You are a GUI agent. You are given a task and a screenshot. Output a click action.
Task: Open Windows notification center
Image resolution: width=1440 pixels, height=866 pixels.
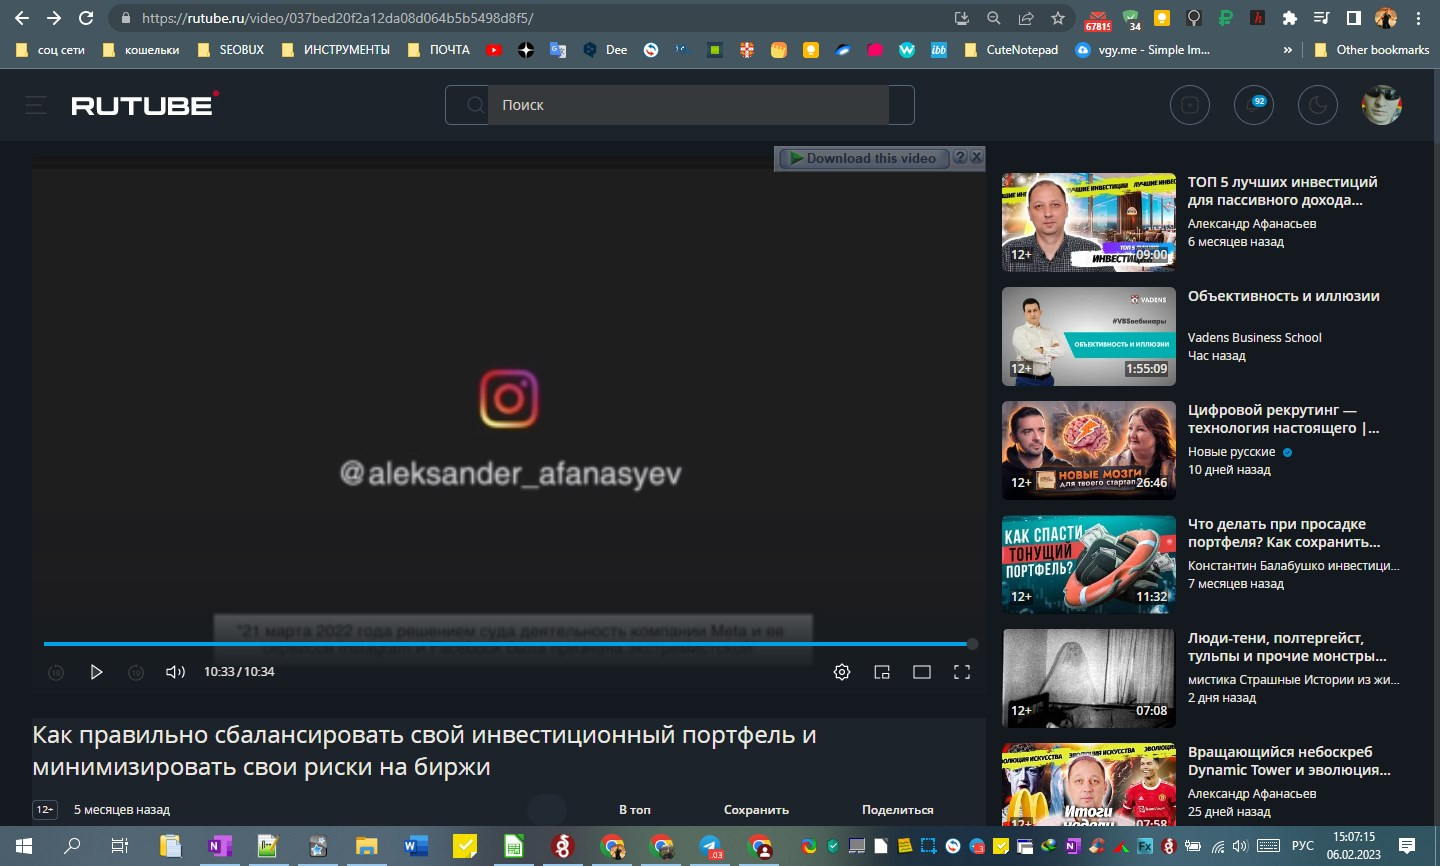(1407, 846)
